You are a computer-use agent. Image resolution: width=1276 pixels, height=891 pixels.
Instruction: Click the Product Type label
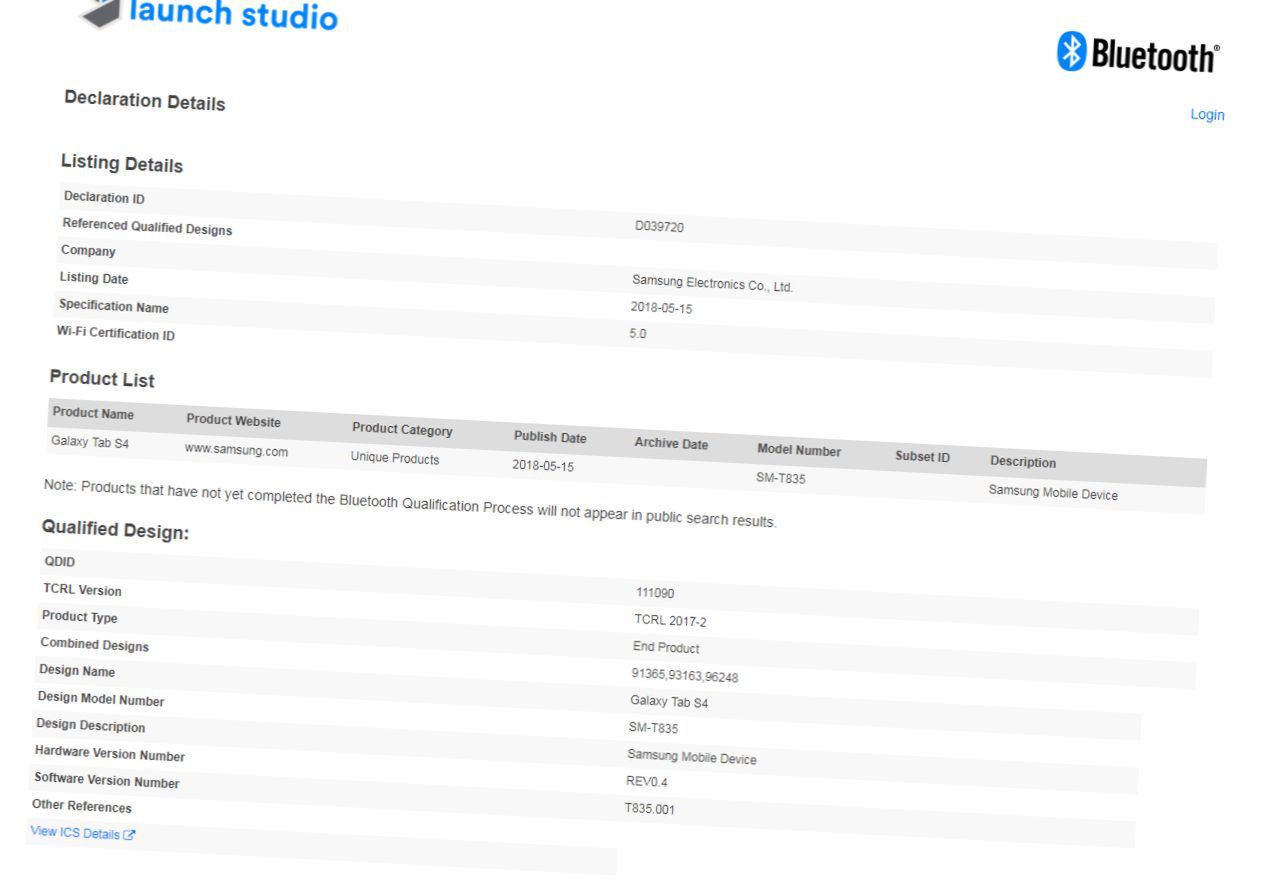(x=80, y=617)
